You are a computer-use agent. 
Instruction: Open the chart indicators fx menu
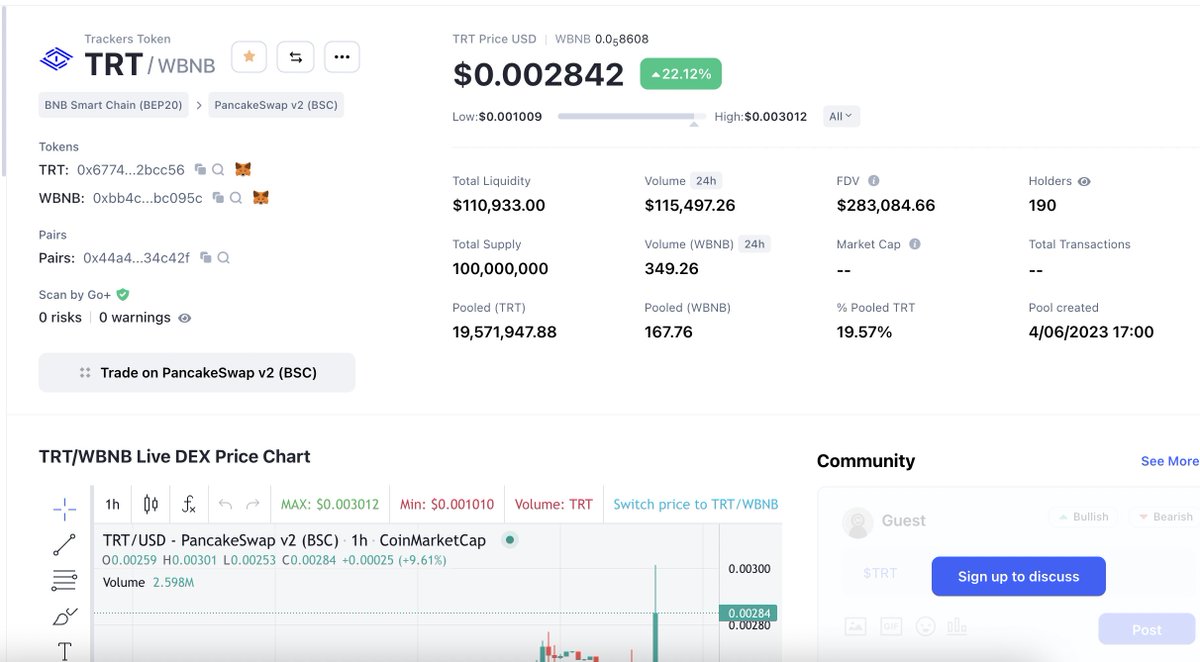(188, 504)
